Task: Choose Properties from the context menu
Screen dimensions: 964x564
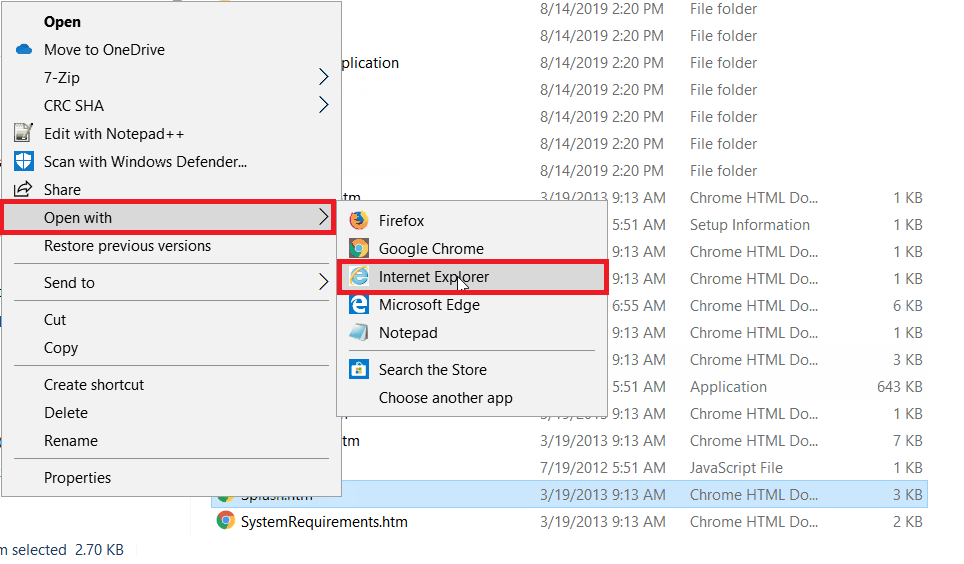Action: coord(77,478)
